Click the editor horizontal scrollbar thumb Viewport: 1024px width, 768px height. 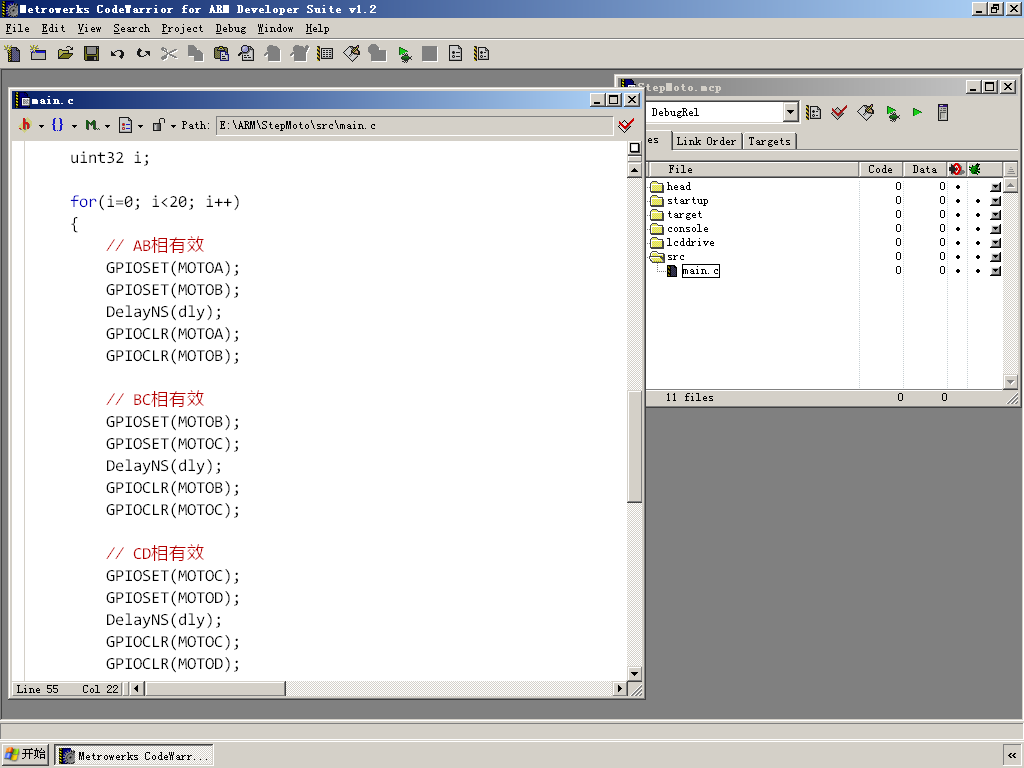216,688
